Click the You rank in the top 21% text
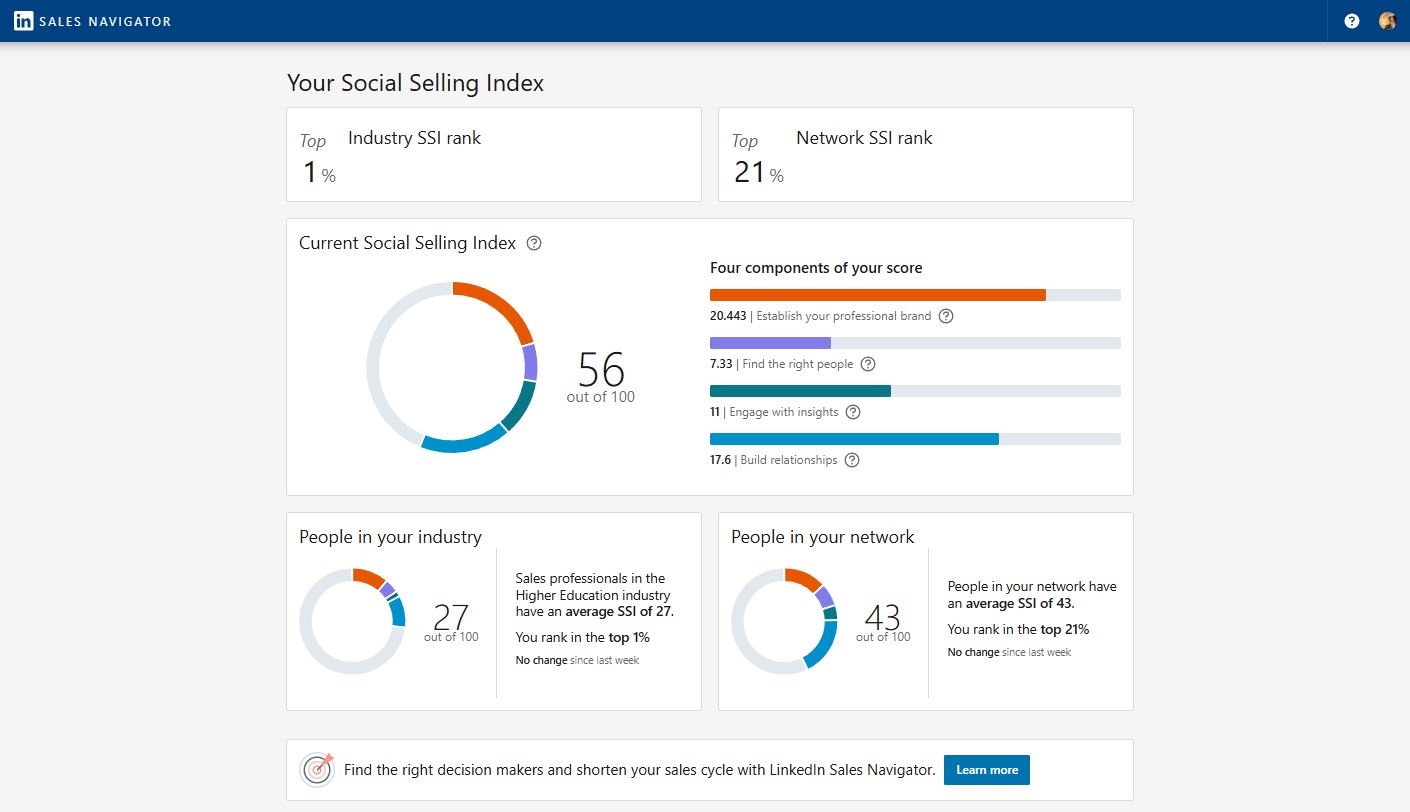1410x812 pixels. (x=1018, y=629)
